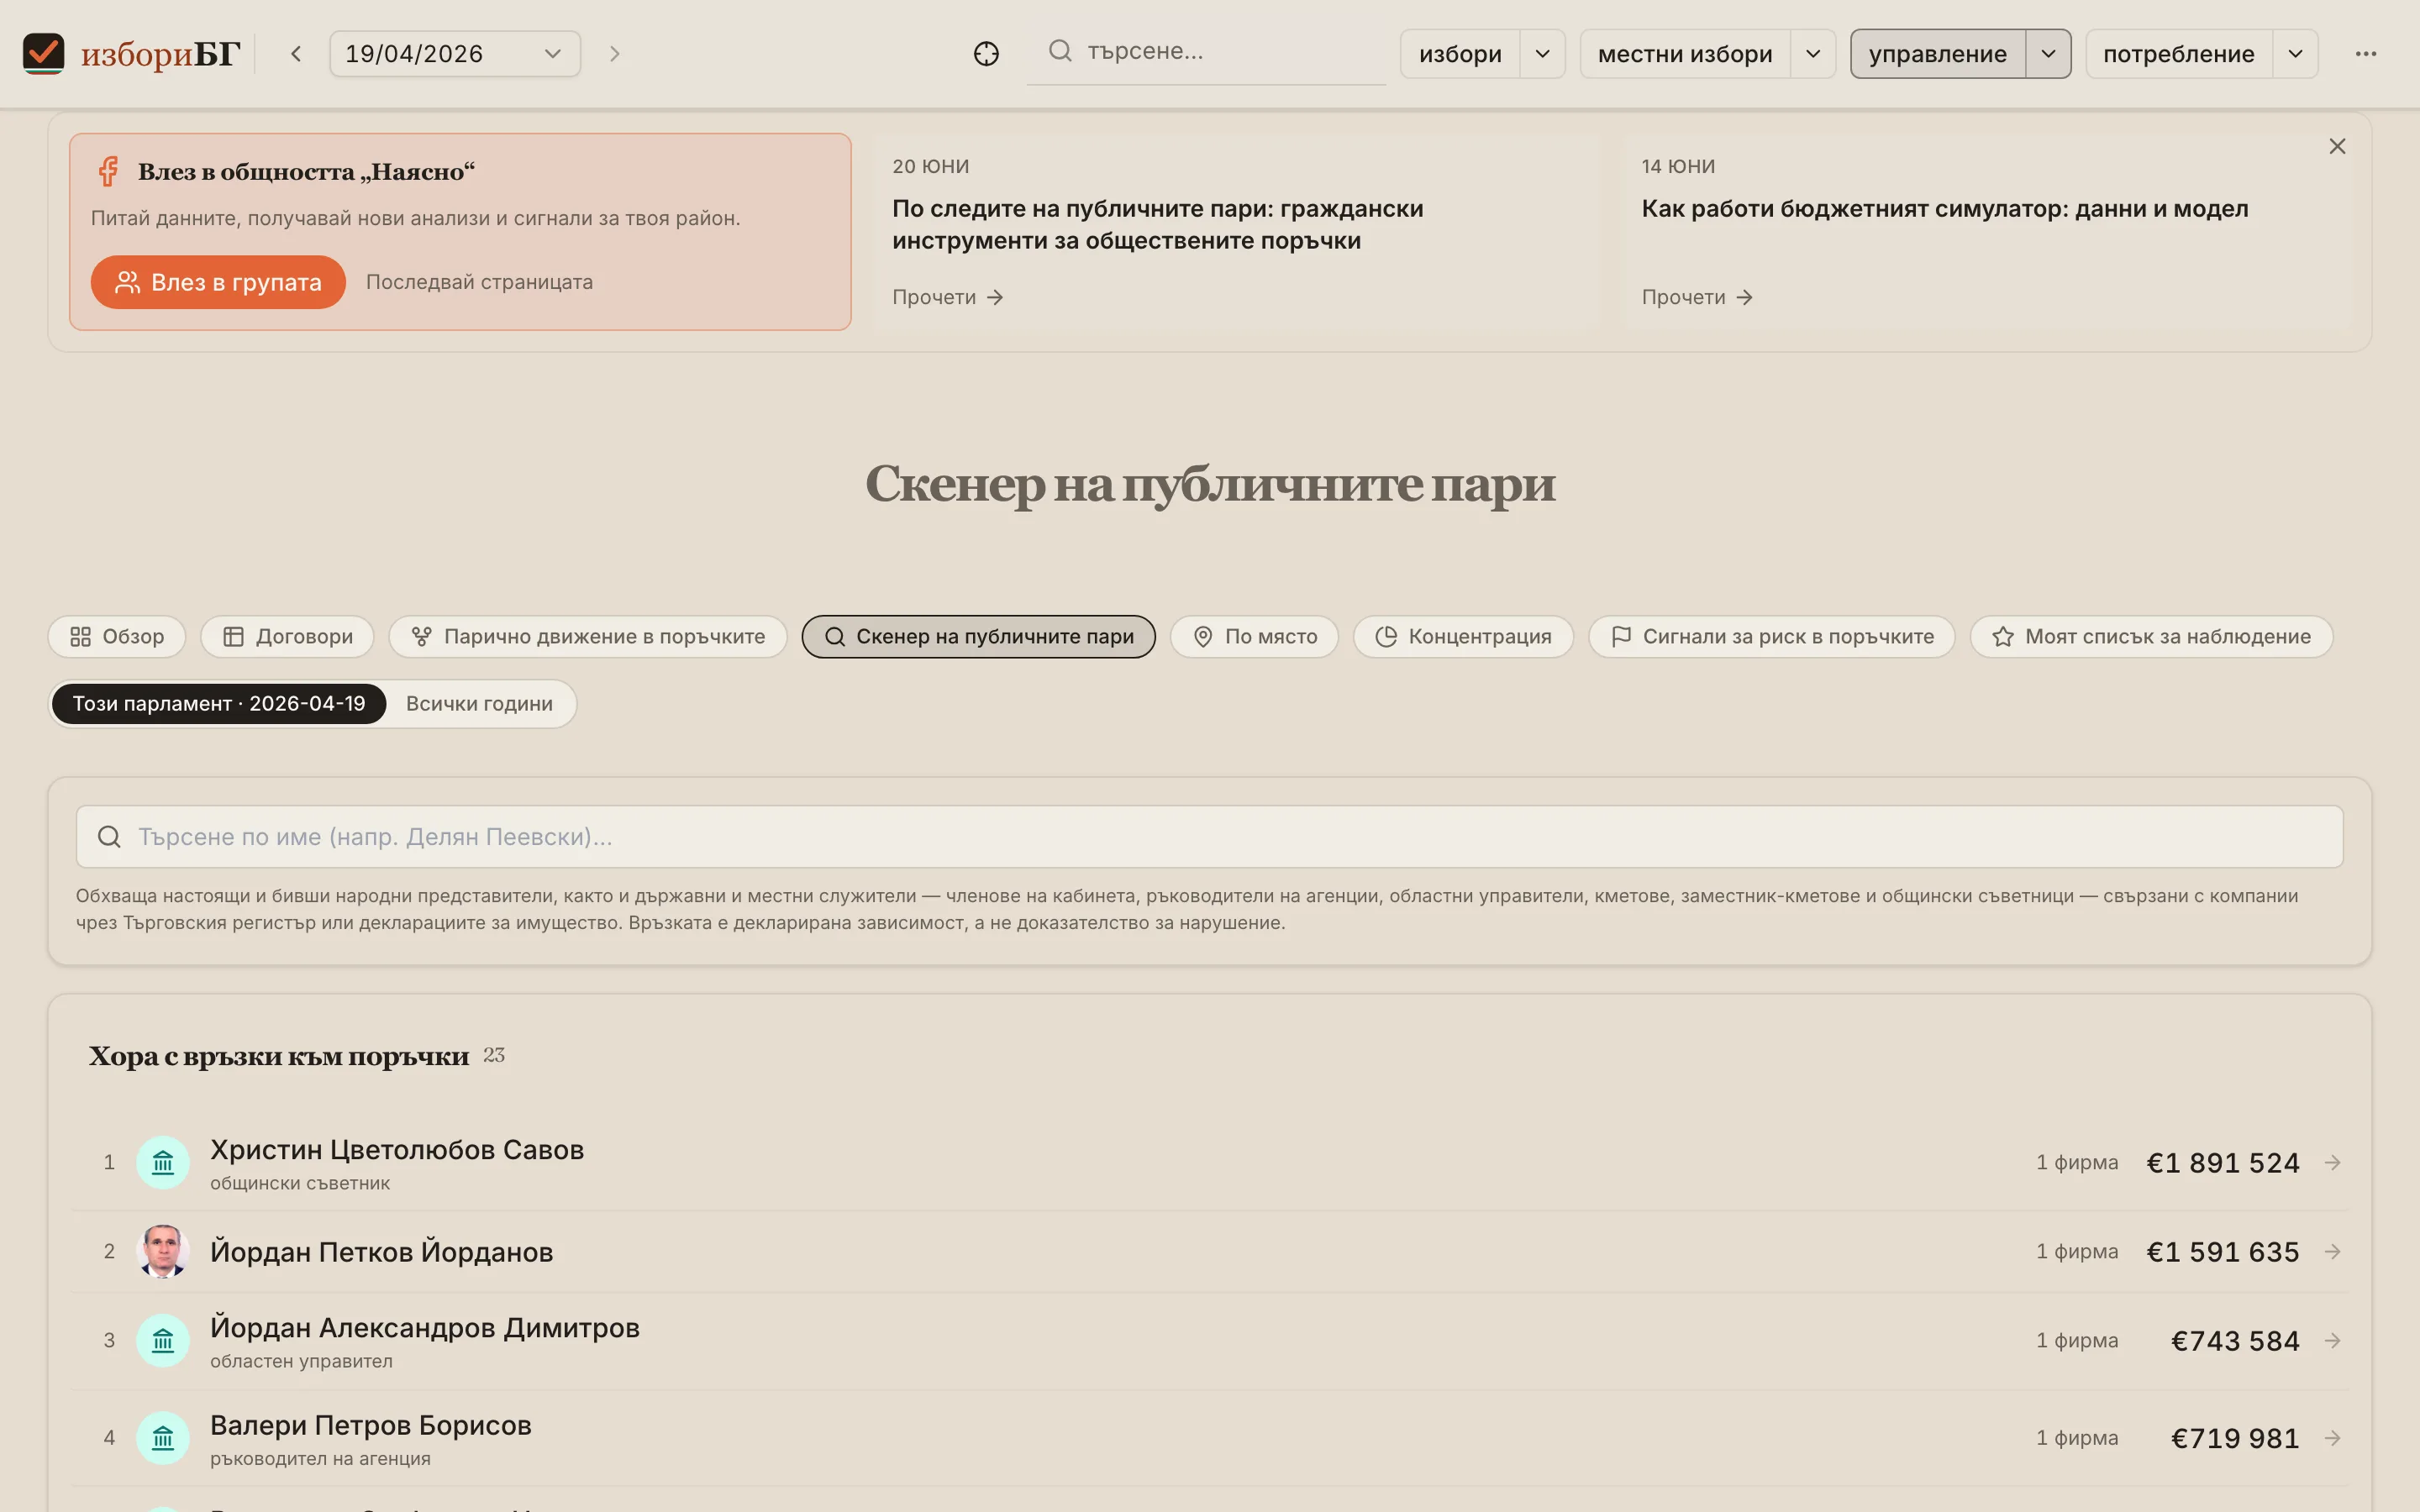2420x1512 pixels.
Task: Click institution avatar icon of Христин Савов
Action: 163,1163
